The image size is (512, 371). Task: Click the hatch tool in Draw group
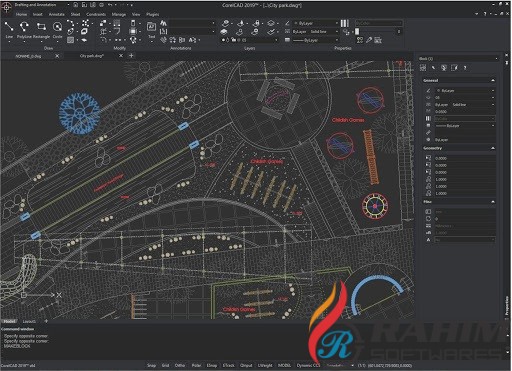point(70,40)
